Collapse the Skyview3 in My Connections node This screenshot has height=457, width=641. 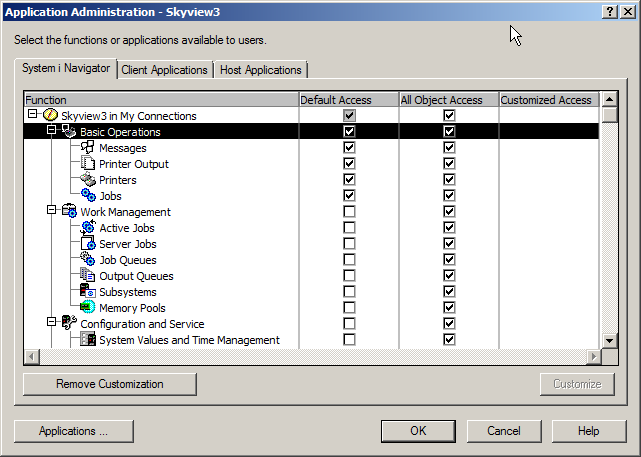(x=32, y=114)
